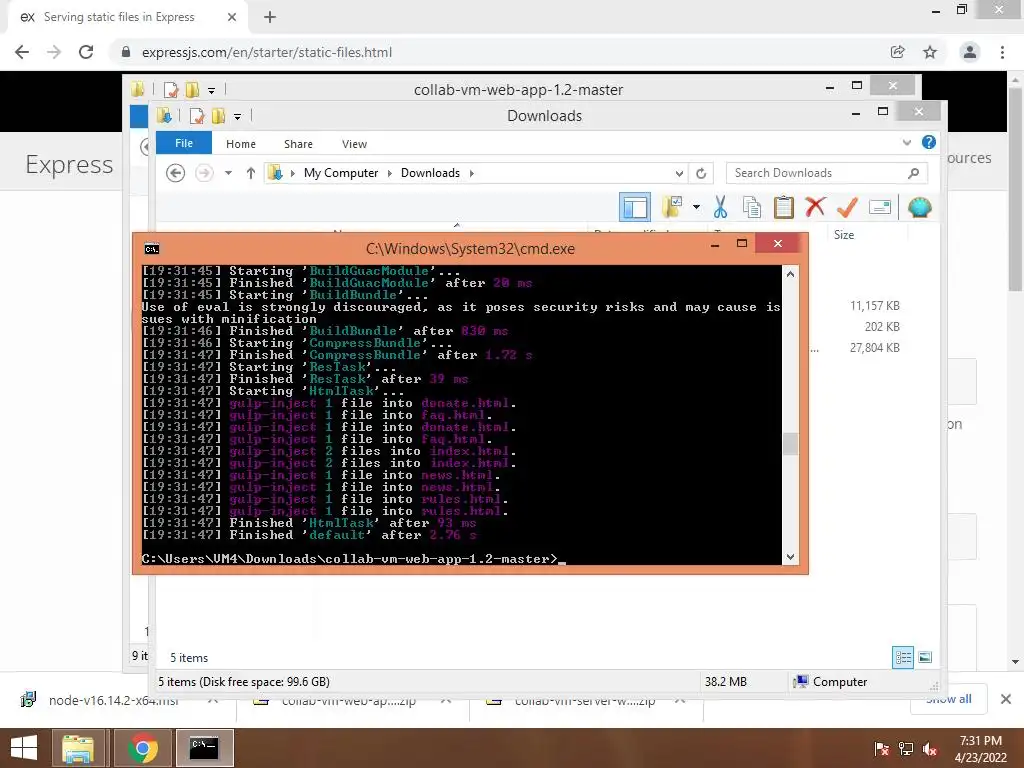Click the Help question mark icon in Downloads
The image size is (1024, 768).
929,142
